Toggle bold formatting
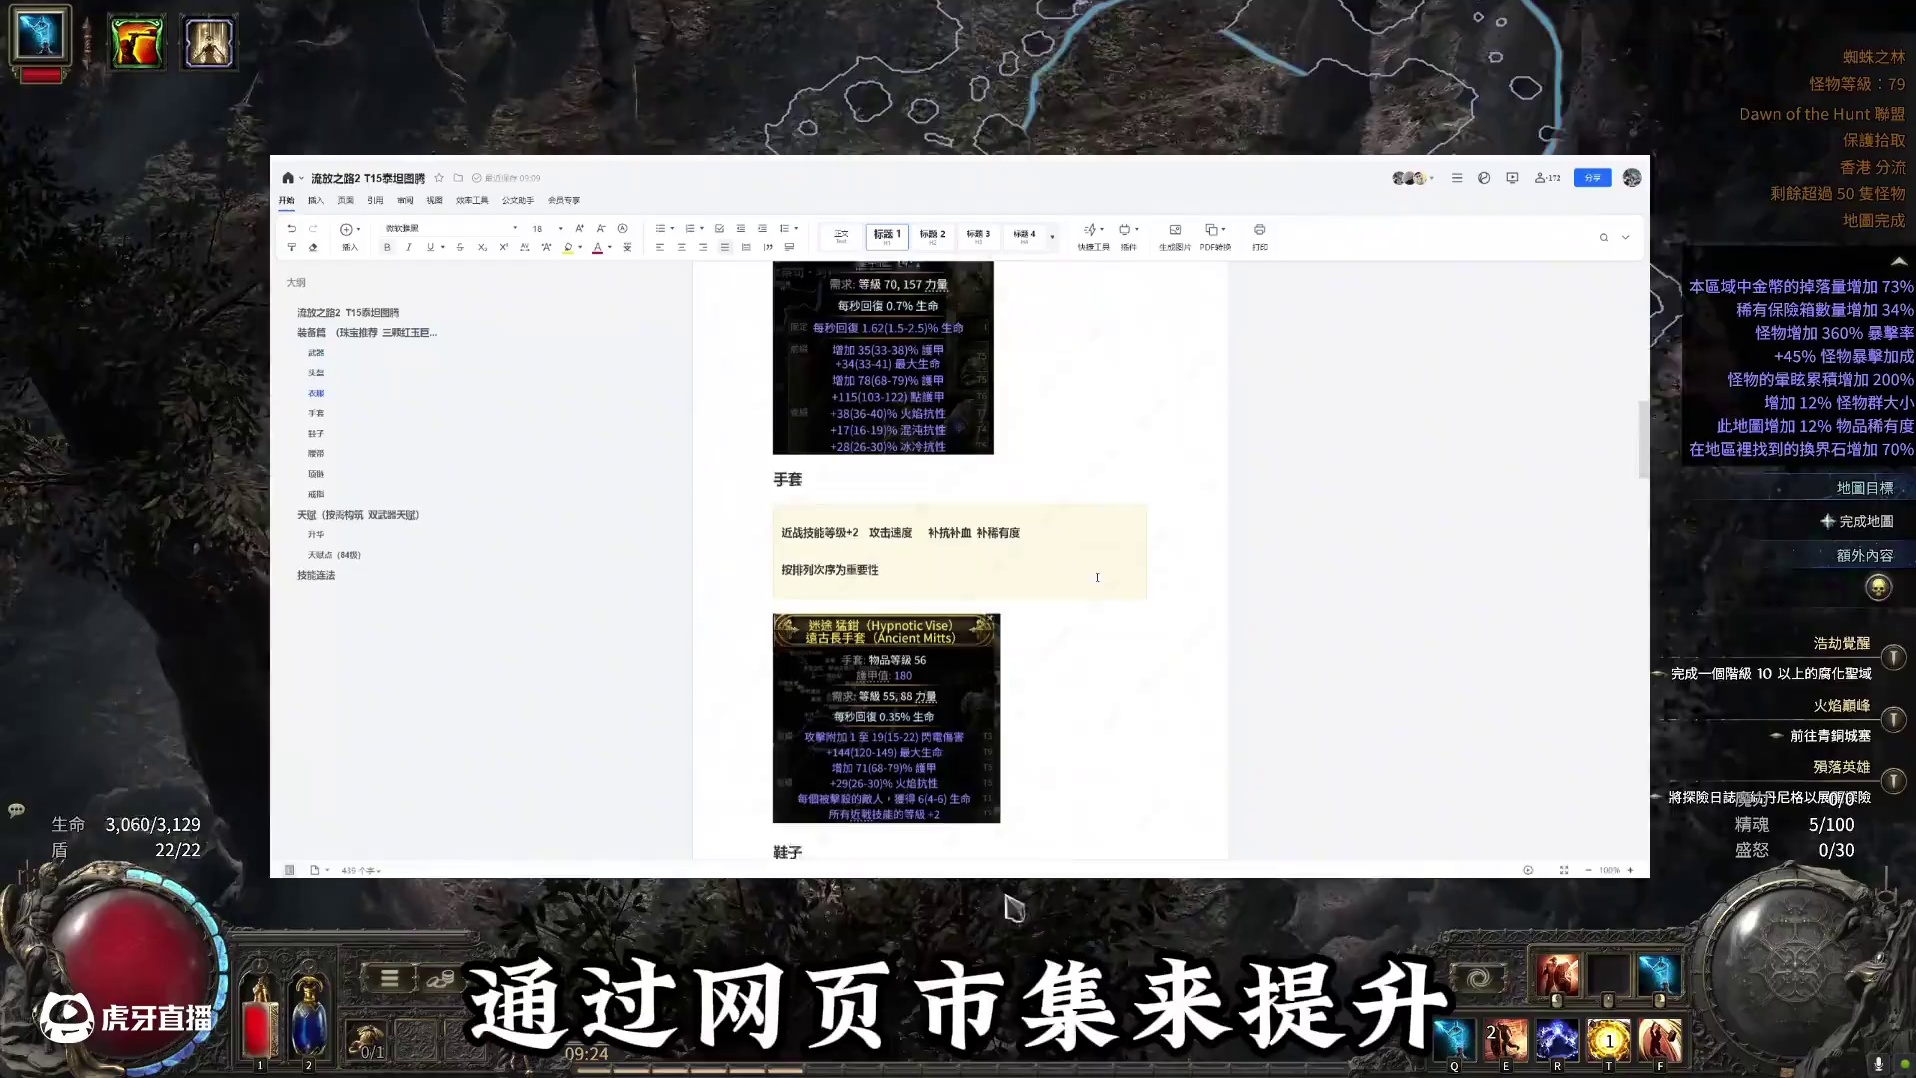Image resolution: width=1916 pixels, height=1078 pixels. 387,247
